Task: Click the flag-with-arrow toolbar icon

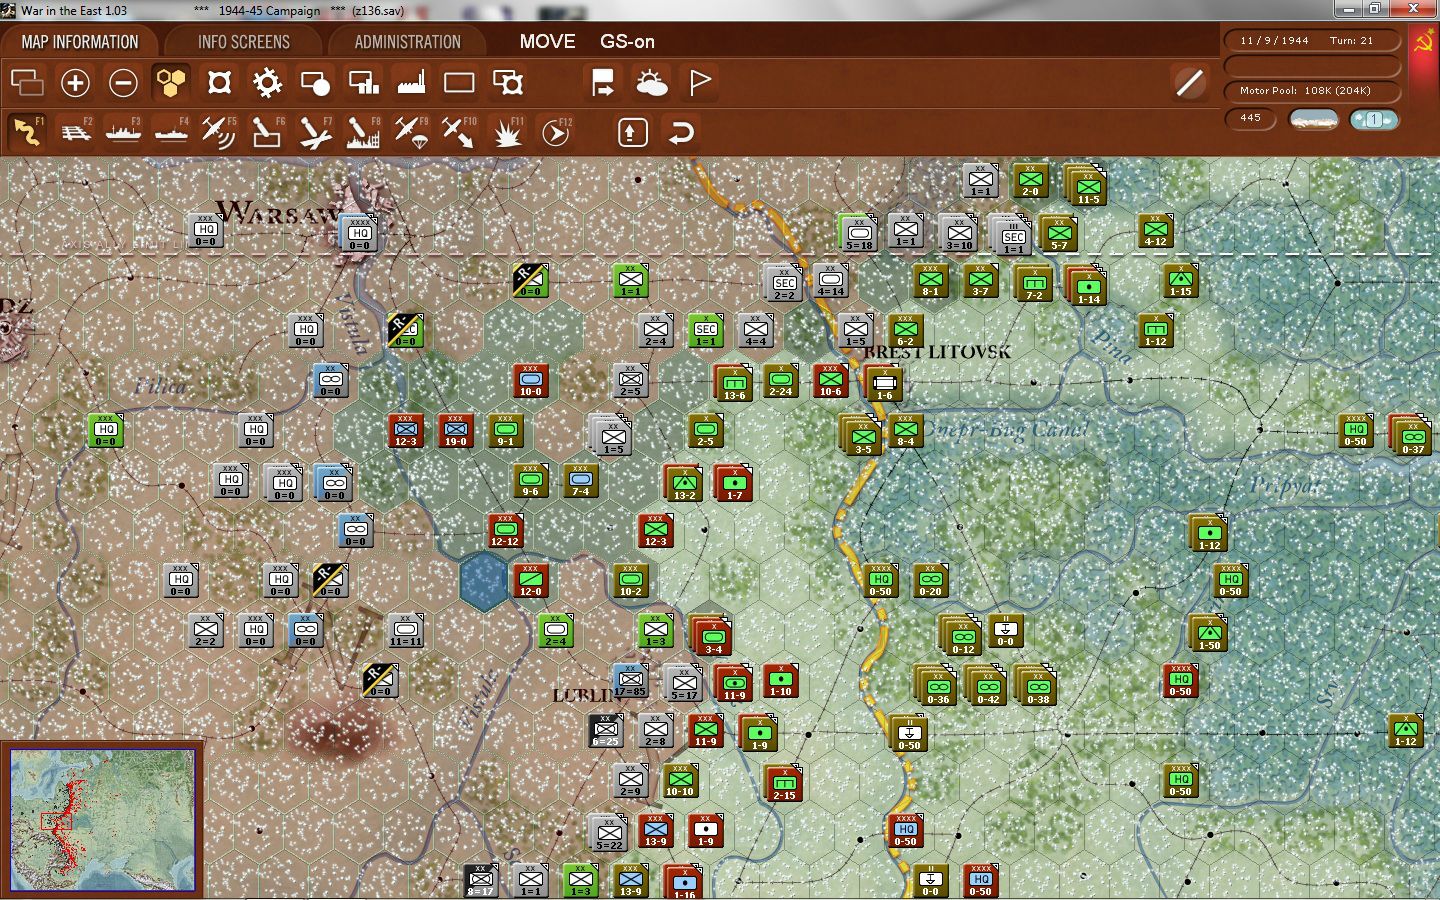Action: [x=603, y=82]
